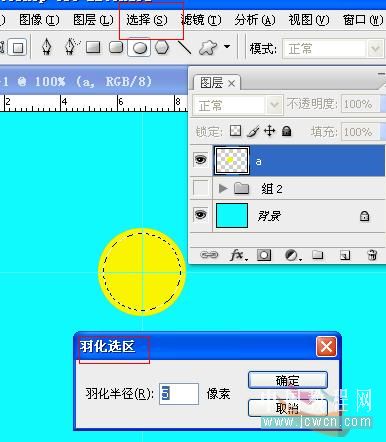Click the 羽化选区 dialog title bar

click(x=207, y=347)
